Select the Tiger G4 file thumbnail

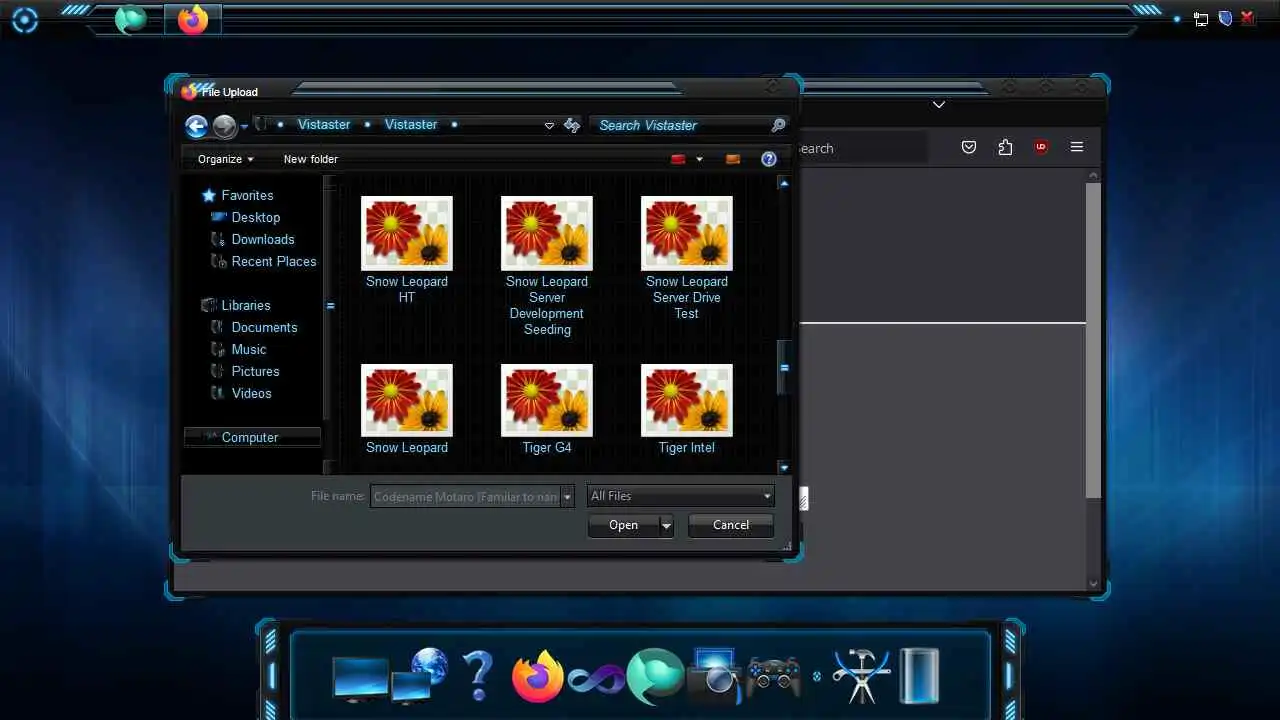click(547, 401)
